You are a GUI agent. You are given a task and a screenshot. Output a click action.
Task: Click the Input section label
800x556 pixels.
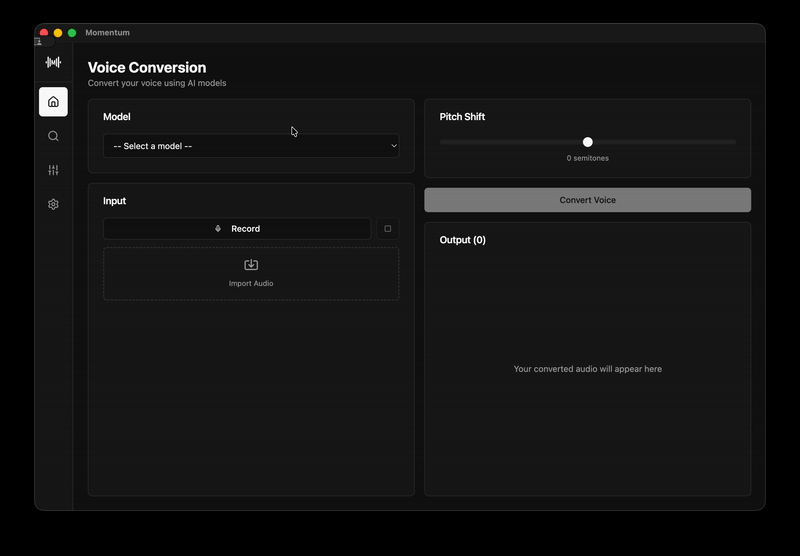[x=114, y=201]
